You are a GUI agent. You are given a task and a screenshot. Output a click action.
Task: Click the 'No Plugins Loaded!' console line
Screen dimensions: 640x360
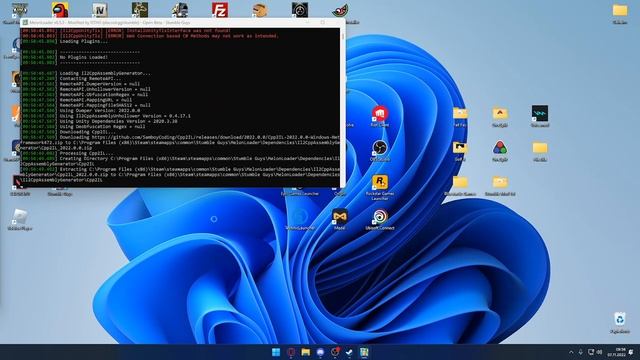83,58
